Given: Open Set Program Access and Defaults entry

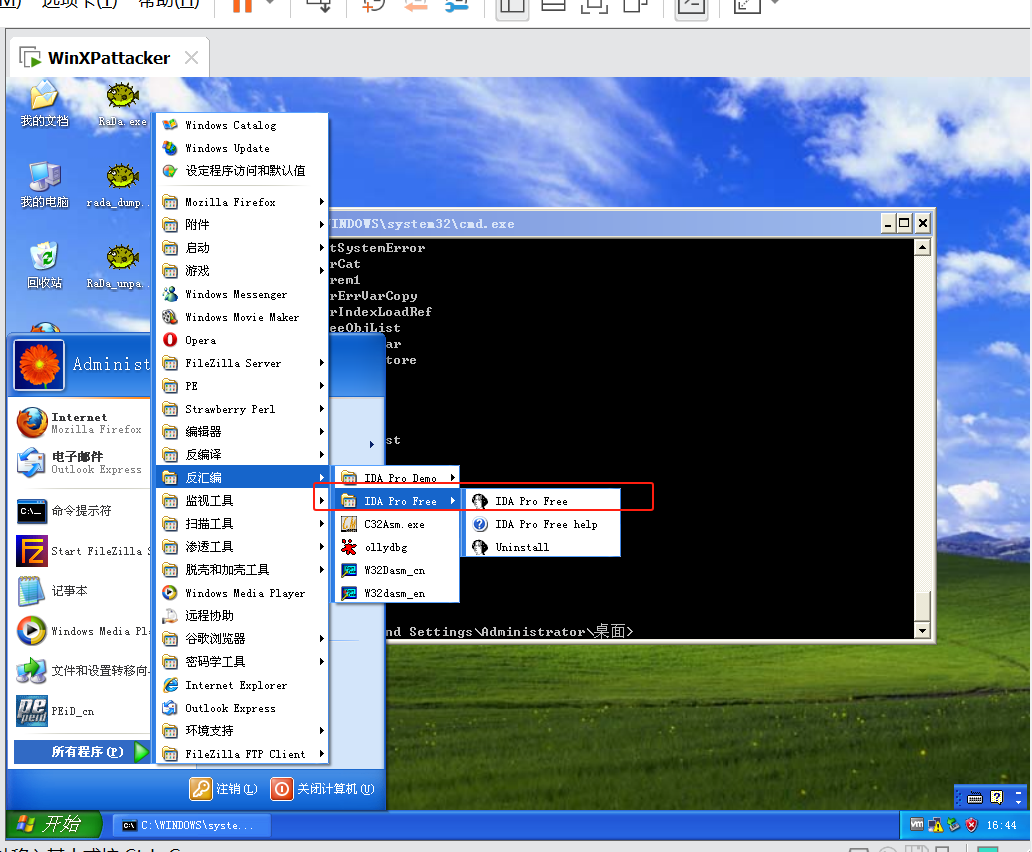Looking at the screenshot, I should point(242,171).
